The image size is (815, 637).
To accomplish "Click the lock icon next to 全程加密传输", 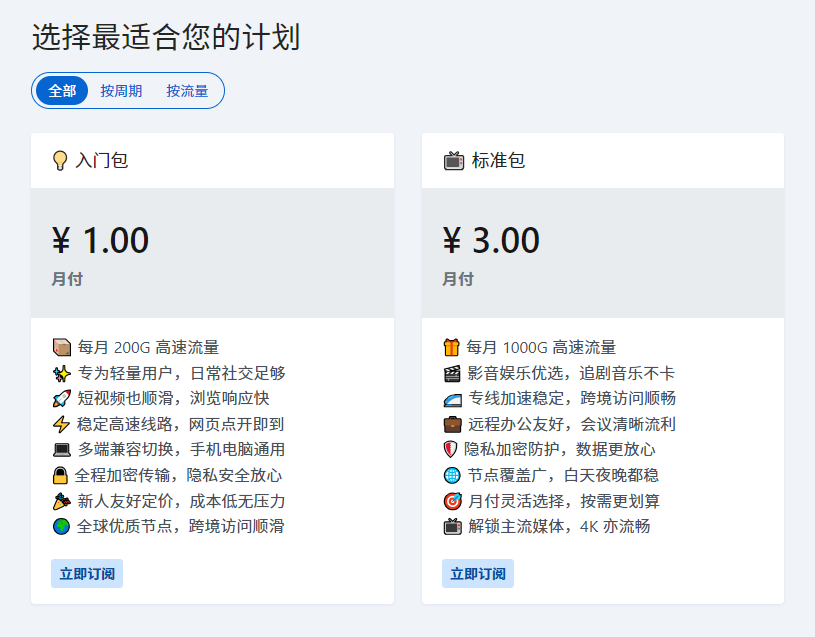I will (x=62, y=475).
